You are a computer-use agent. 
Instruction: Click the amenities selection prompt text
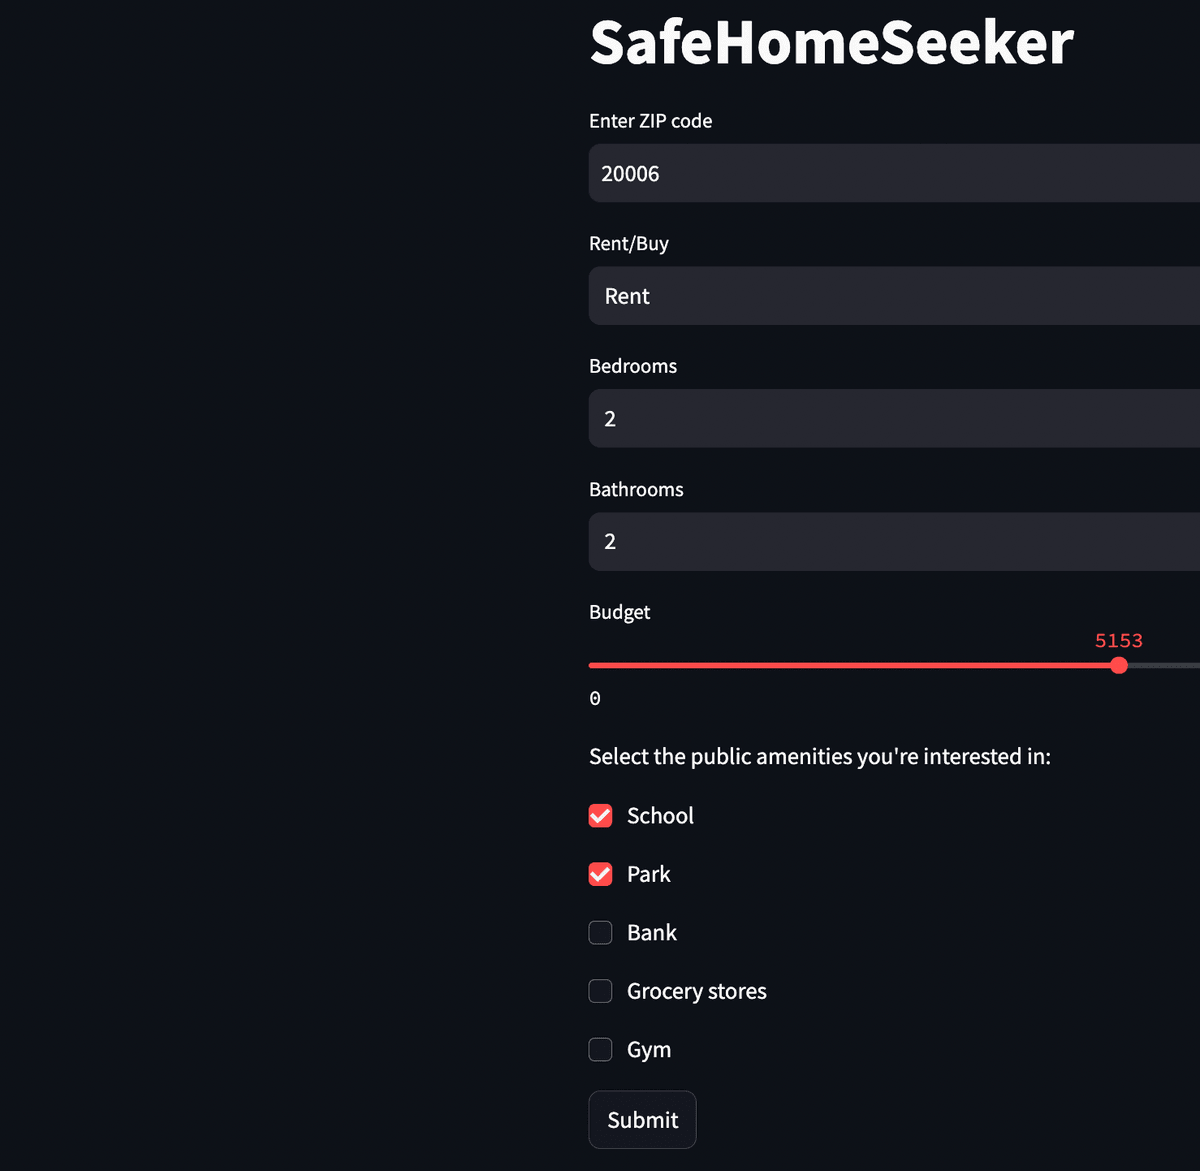pyautogui.click(x=820, y=756)
